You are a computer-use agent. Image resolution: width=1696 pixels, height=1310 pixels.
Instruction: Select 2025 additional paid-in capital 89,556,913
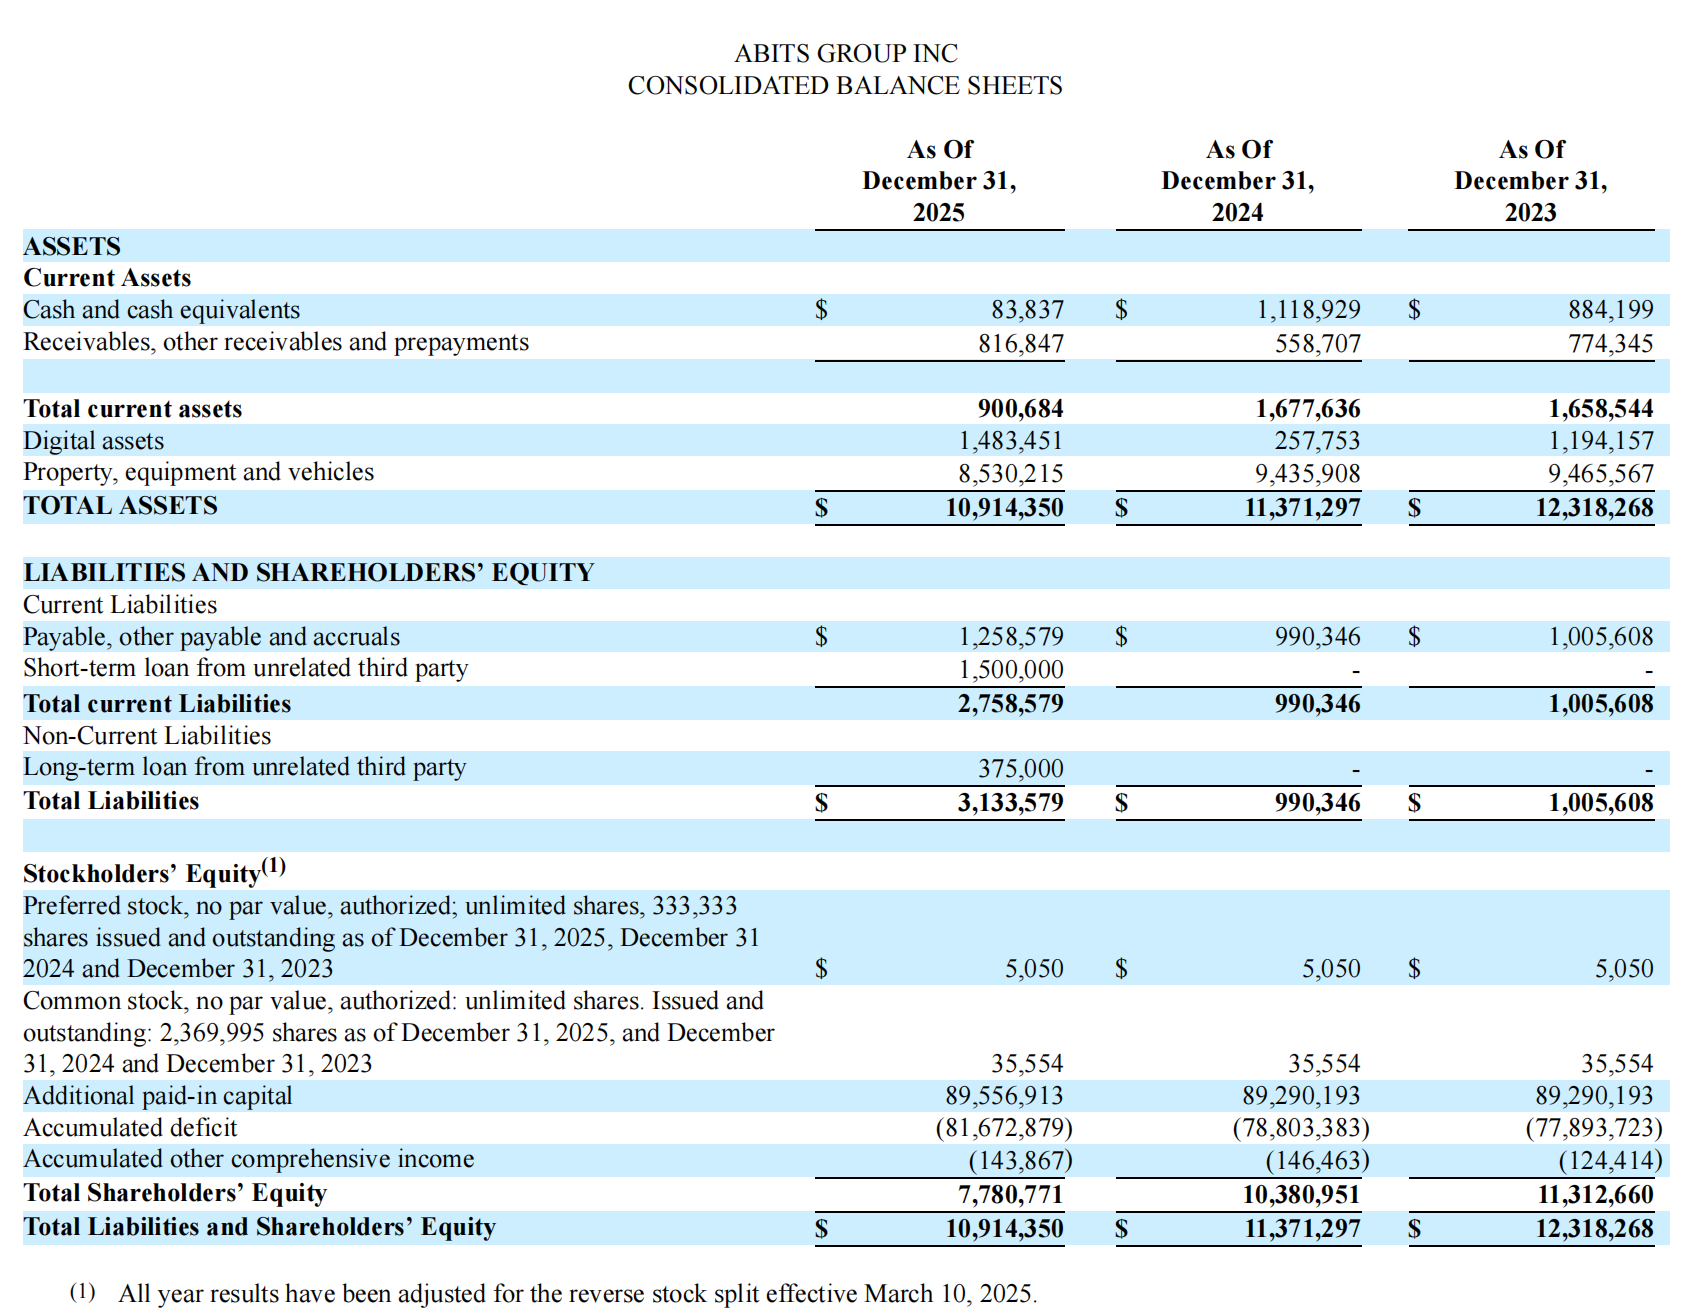tap(1004, 1096)
